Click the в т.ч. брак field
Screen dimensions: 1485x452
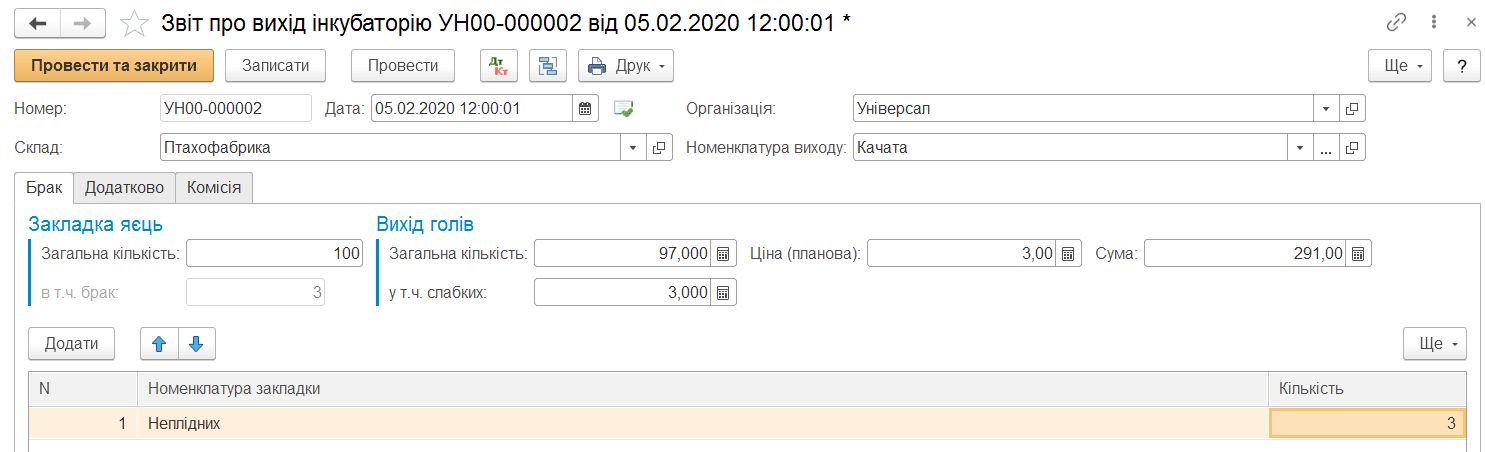256,292
